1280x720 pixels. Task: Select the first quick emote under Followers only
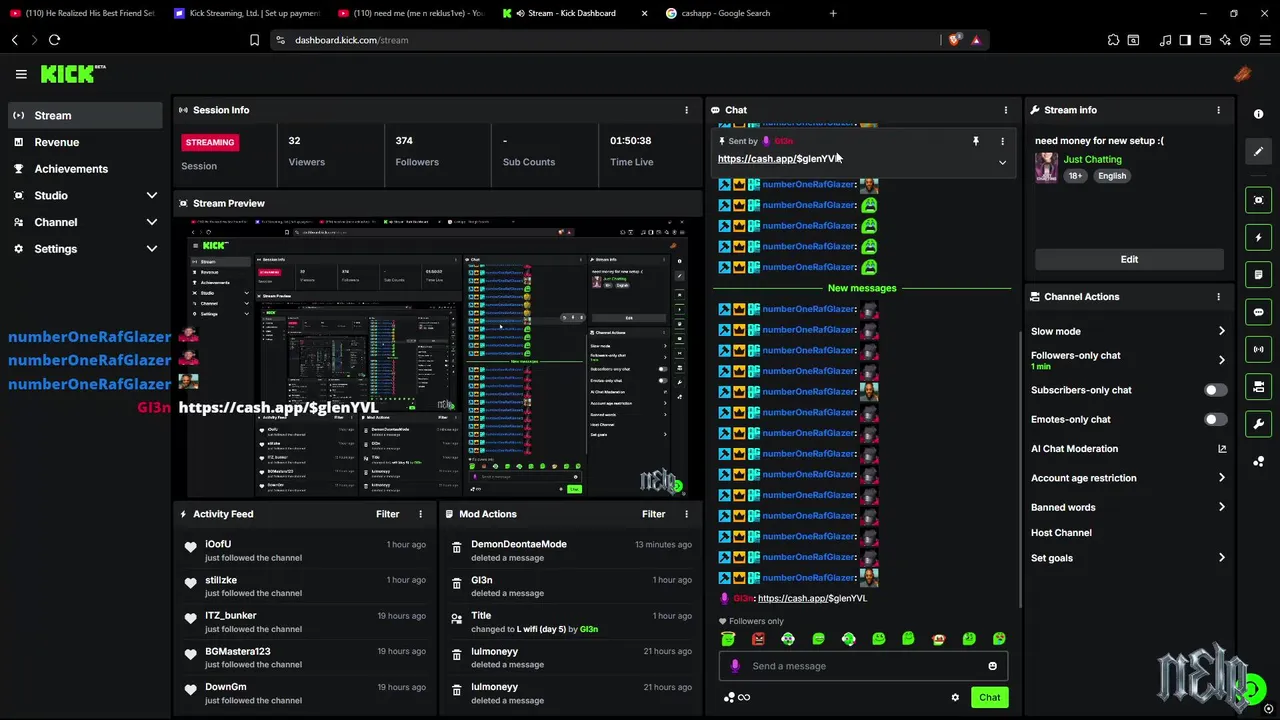coord(728,639)
